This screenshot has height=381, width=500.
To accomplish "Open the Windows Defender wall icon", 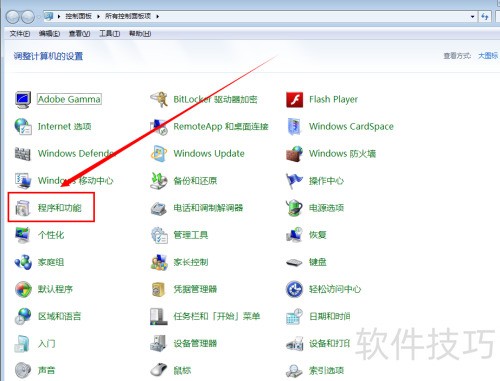I will (x=23, y=154).
